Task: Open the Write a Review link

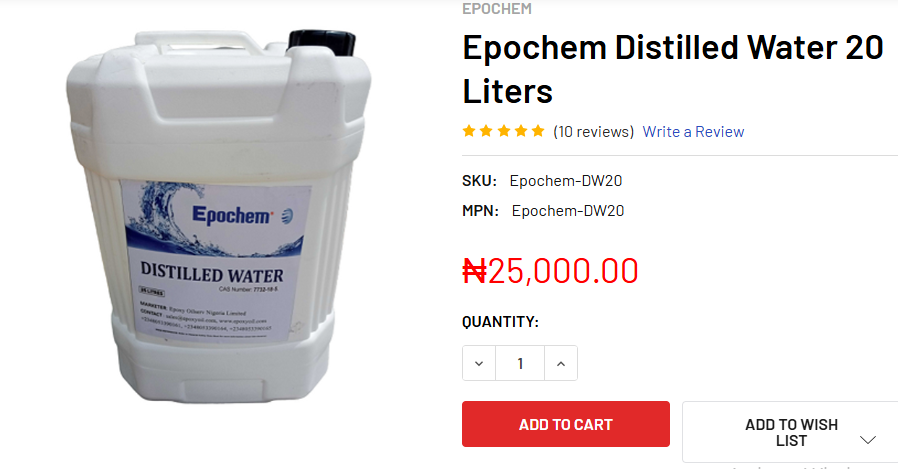Action: point(693,132)
